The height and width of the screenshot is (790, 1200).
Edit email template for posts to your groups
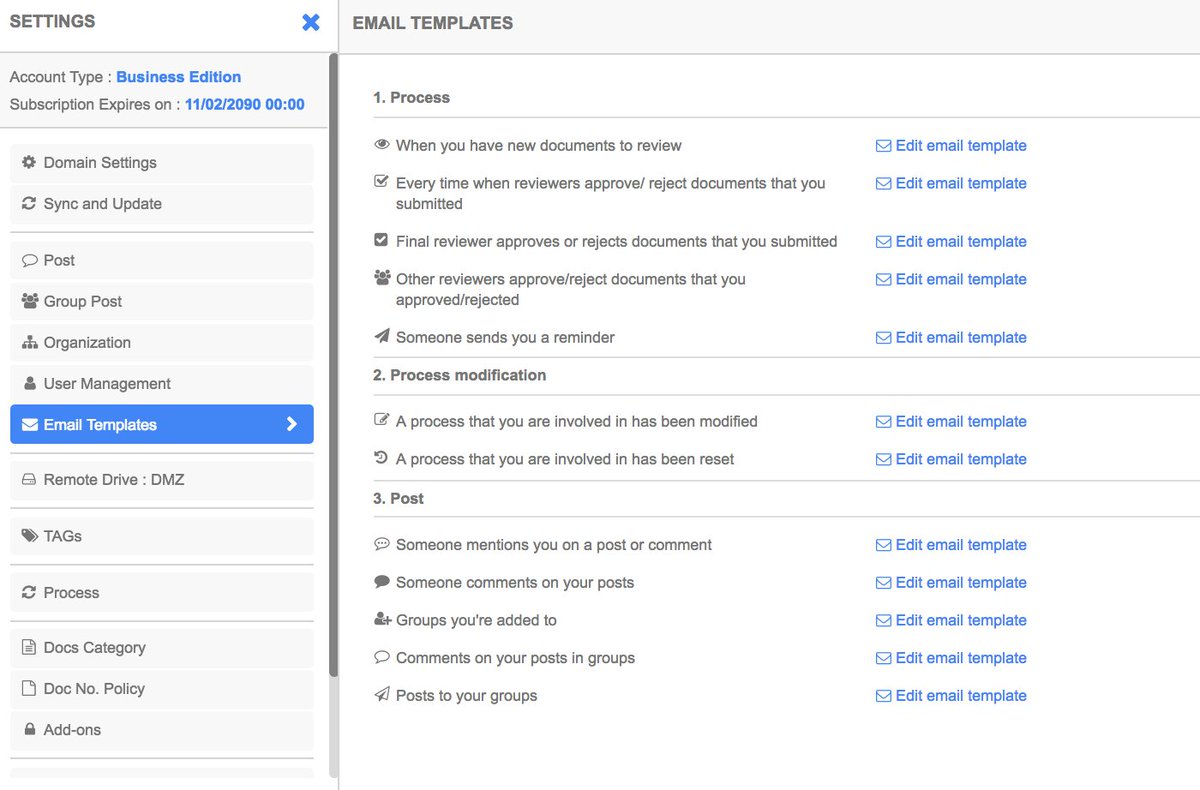pos(951,695)
